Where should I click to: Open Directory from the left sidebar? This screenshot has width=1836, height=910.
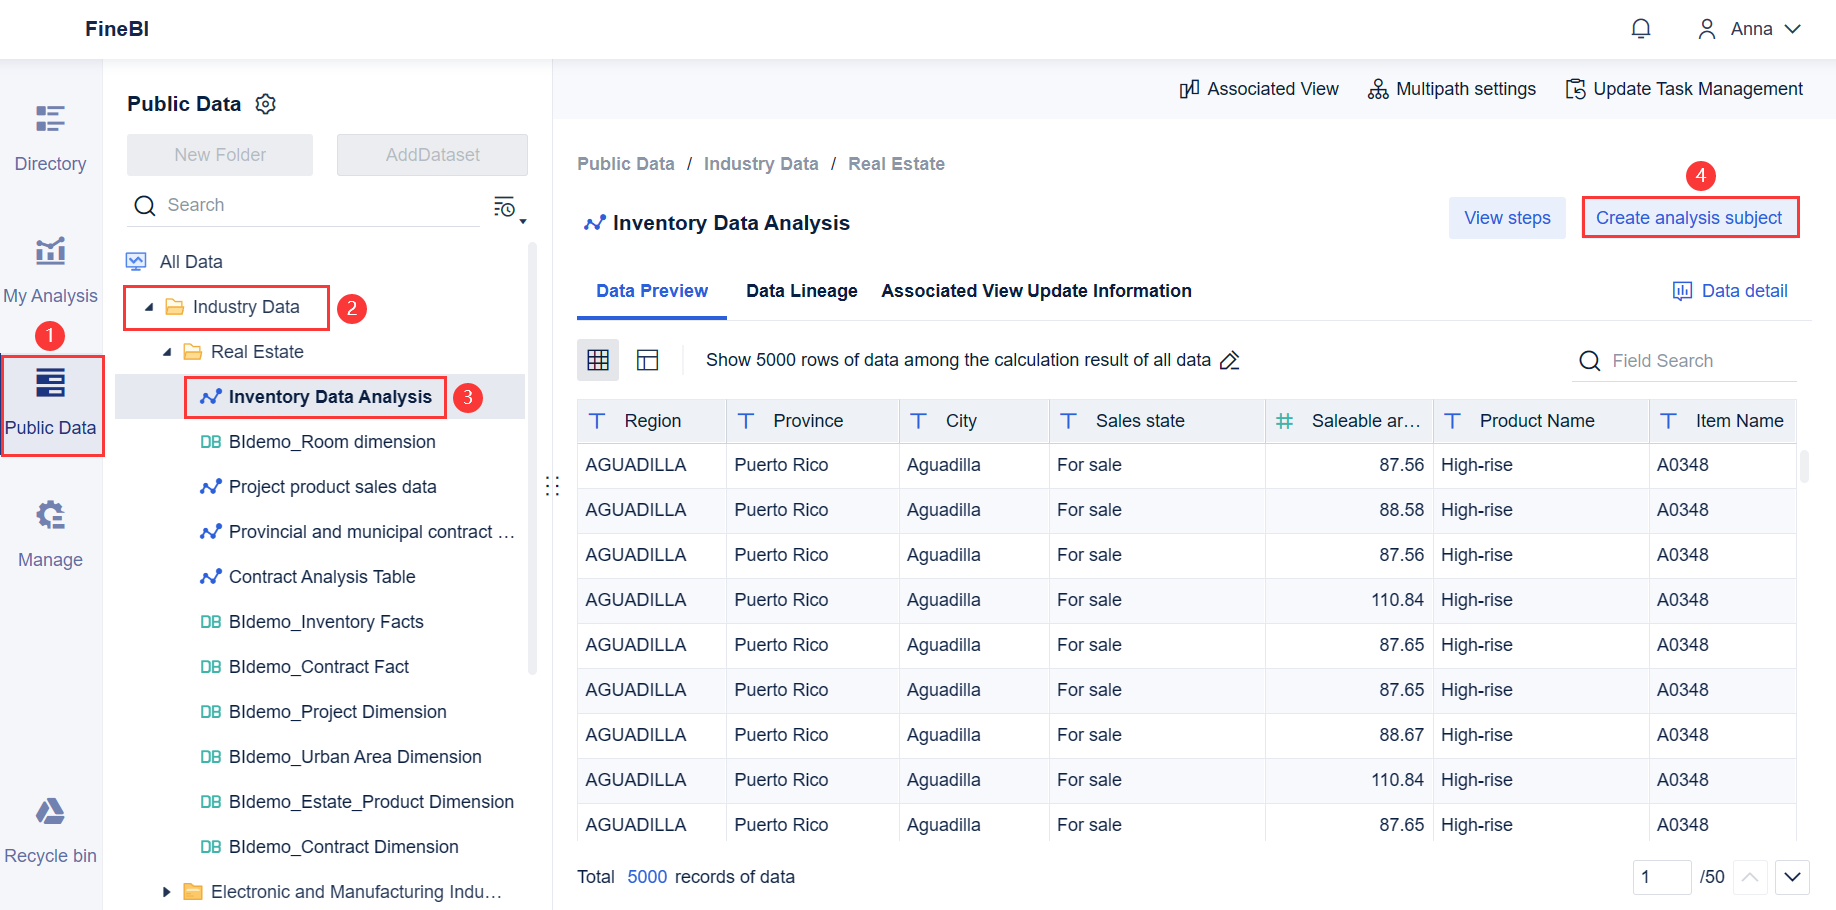tap(50, 137)
